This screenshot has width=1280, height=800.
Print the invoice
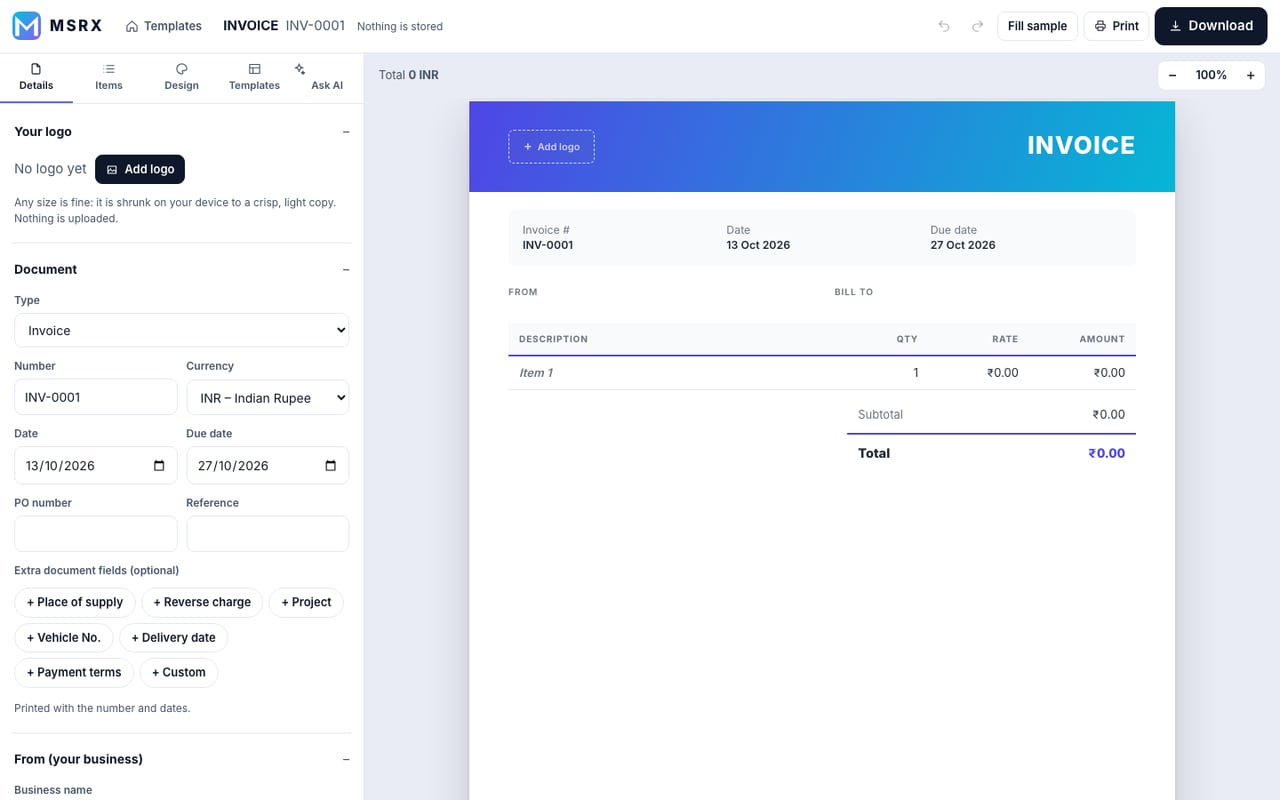[x=1117, y=26]
